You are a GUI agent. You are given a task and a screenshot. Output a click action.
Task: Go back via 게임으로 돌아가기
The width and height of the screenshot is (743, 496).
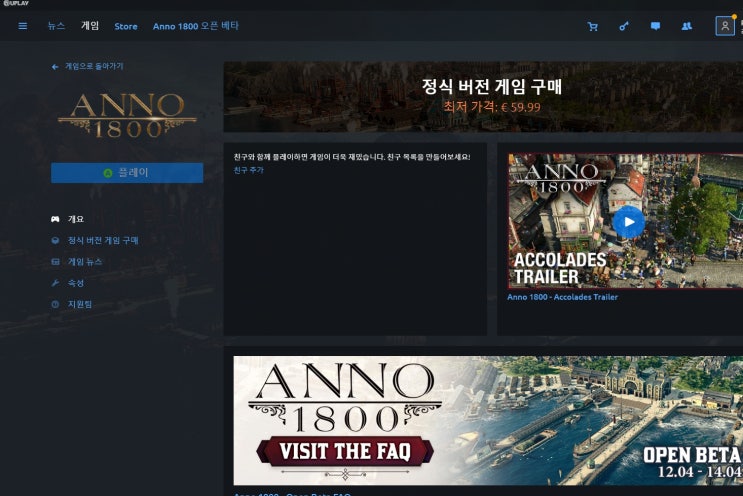point(94,66)
